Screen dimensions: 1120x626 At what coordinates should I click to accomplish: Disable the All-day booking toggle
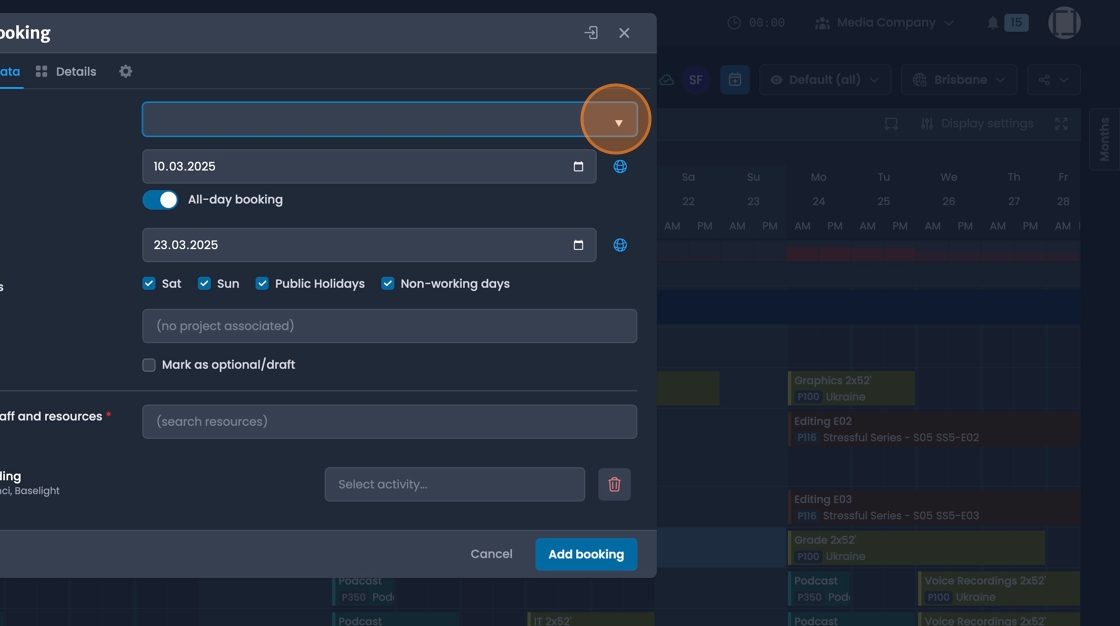[x=160, y=199]
